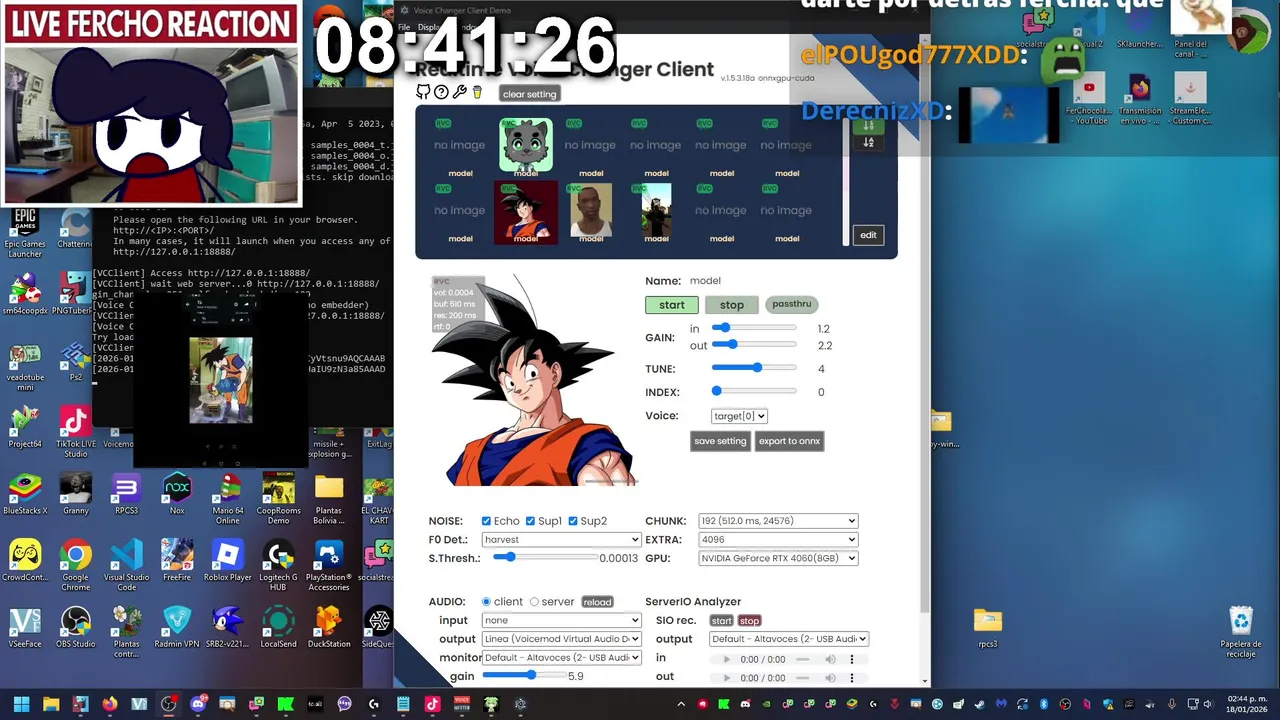1280x720 pixels.
Task: Open RPCS3 desktop shortcut
Action: (x=126, y=496)
